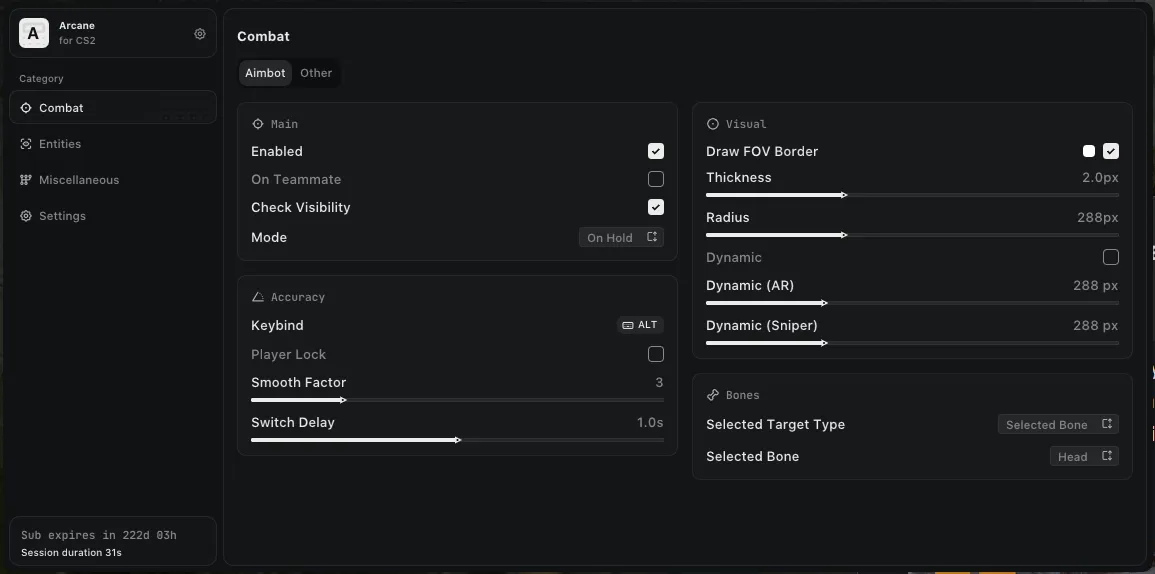Click the Visual section header icon

coord(713,124)
